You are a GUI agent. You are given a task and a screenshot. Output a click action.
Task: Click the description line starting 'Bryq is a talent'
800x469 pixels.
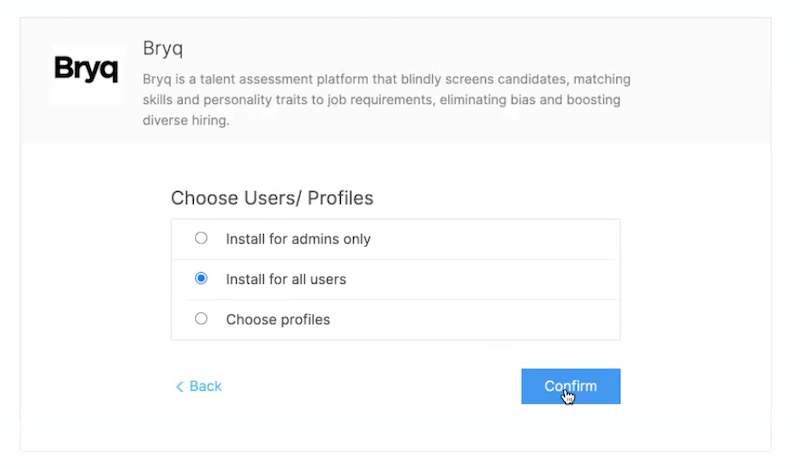[386, 78]
